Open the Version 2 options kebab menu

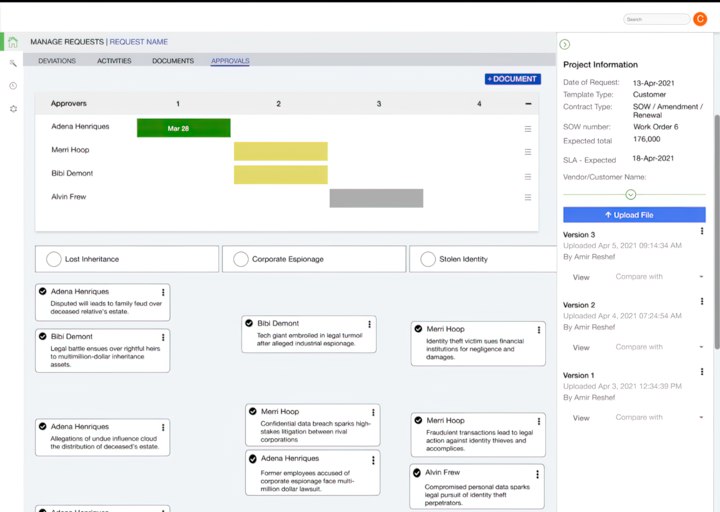point(702,301)
